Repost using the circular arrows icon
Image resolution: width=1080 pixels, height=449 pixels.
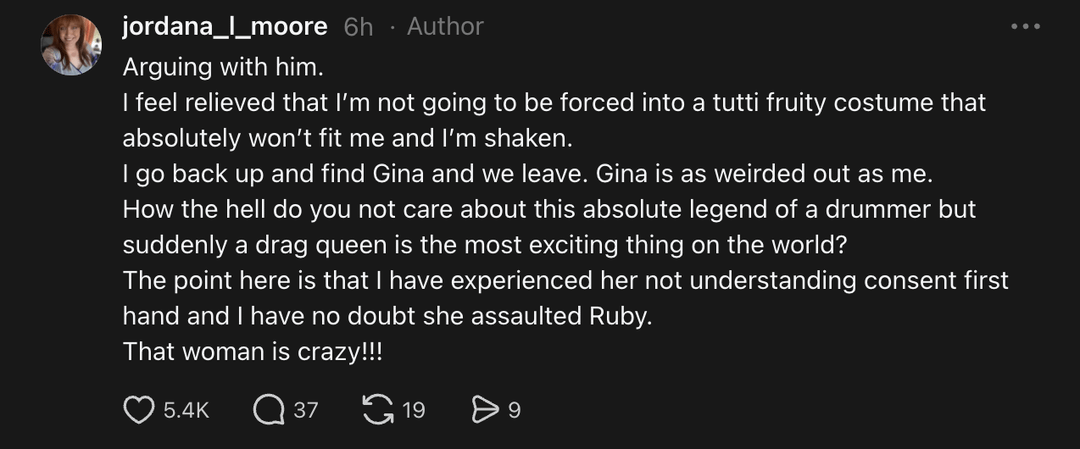378,409
